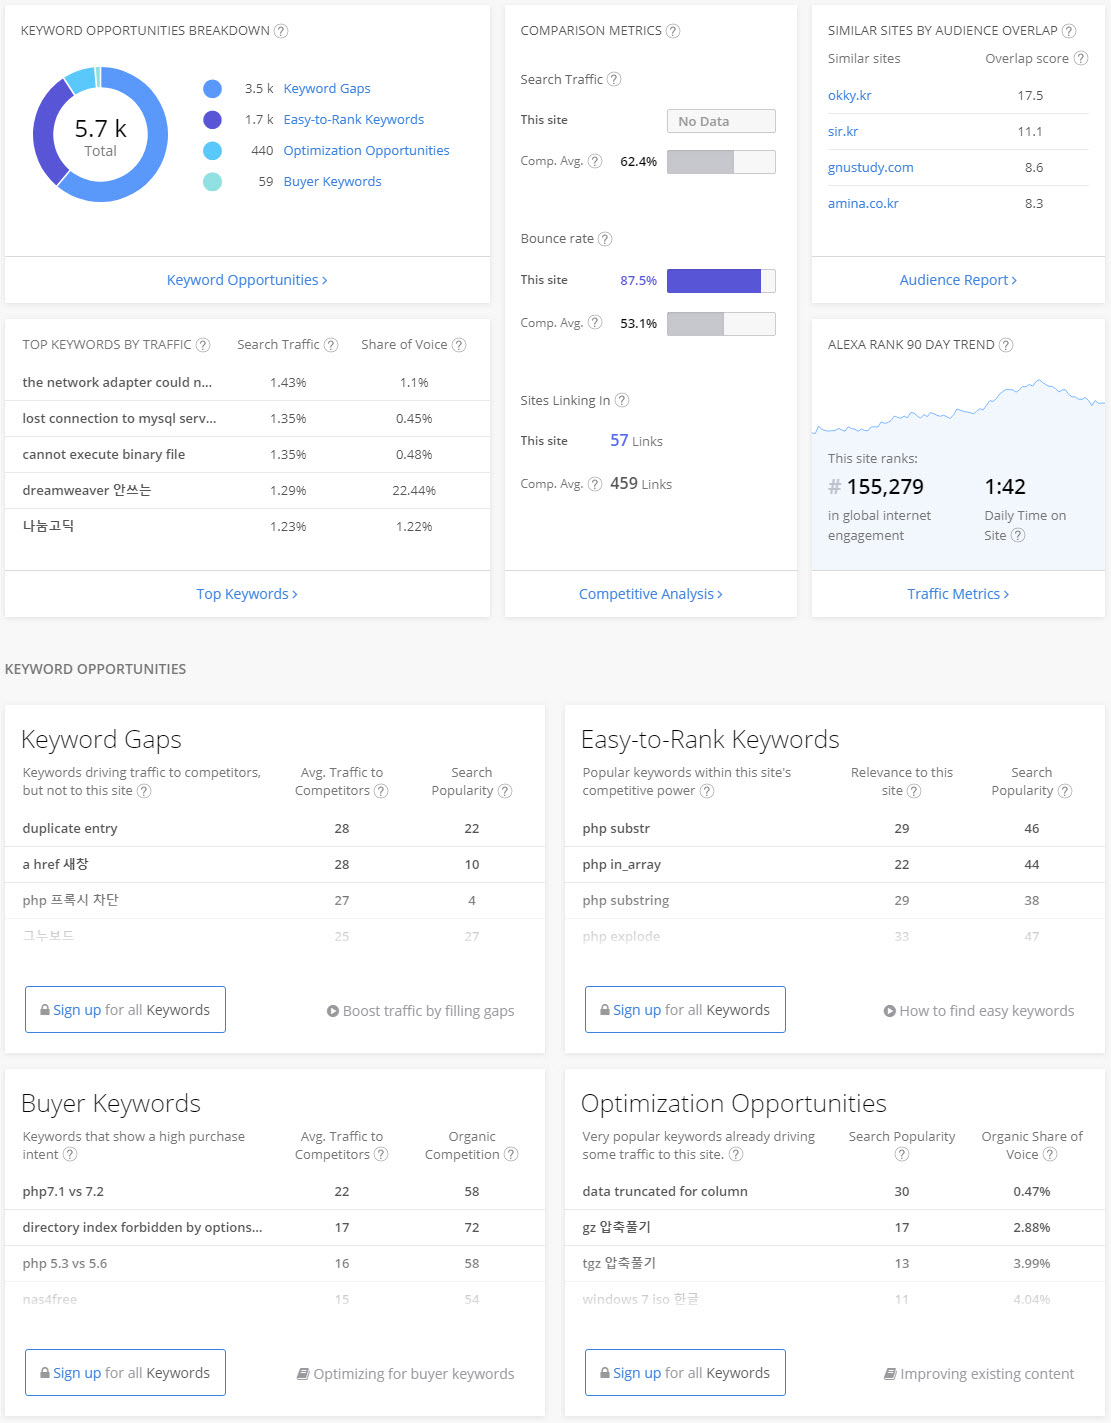This screenshot has height=1423, width=1111.
Task: Click play icon for Boost traffic by filling gaps
Action: 333,1011
